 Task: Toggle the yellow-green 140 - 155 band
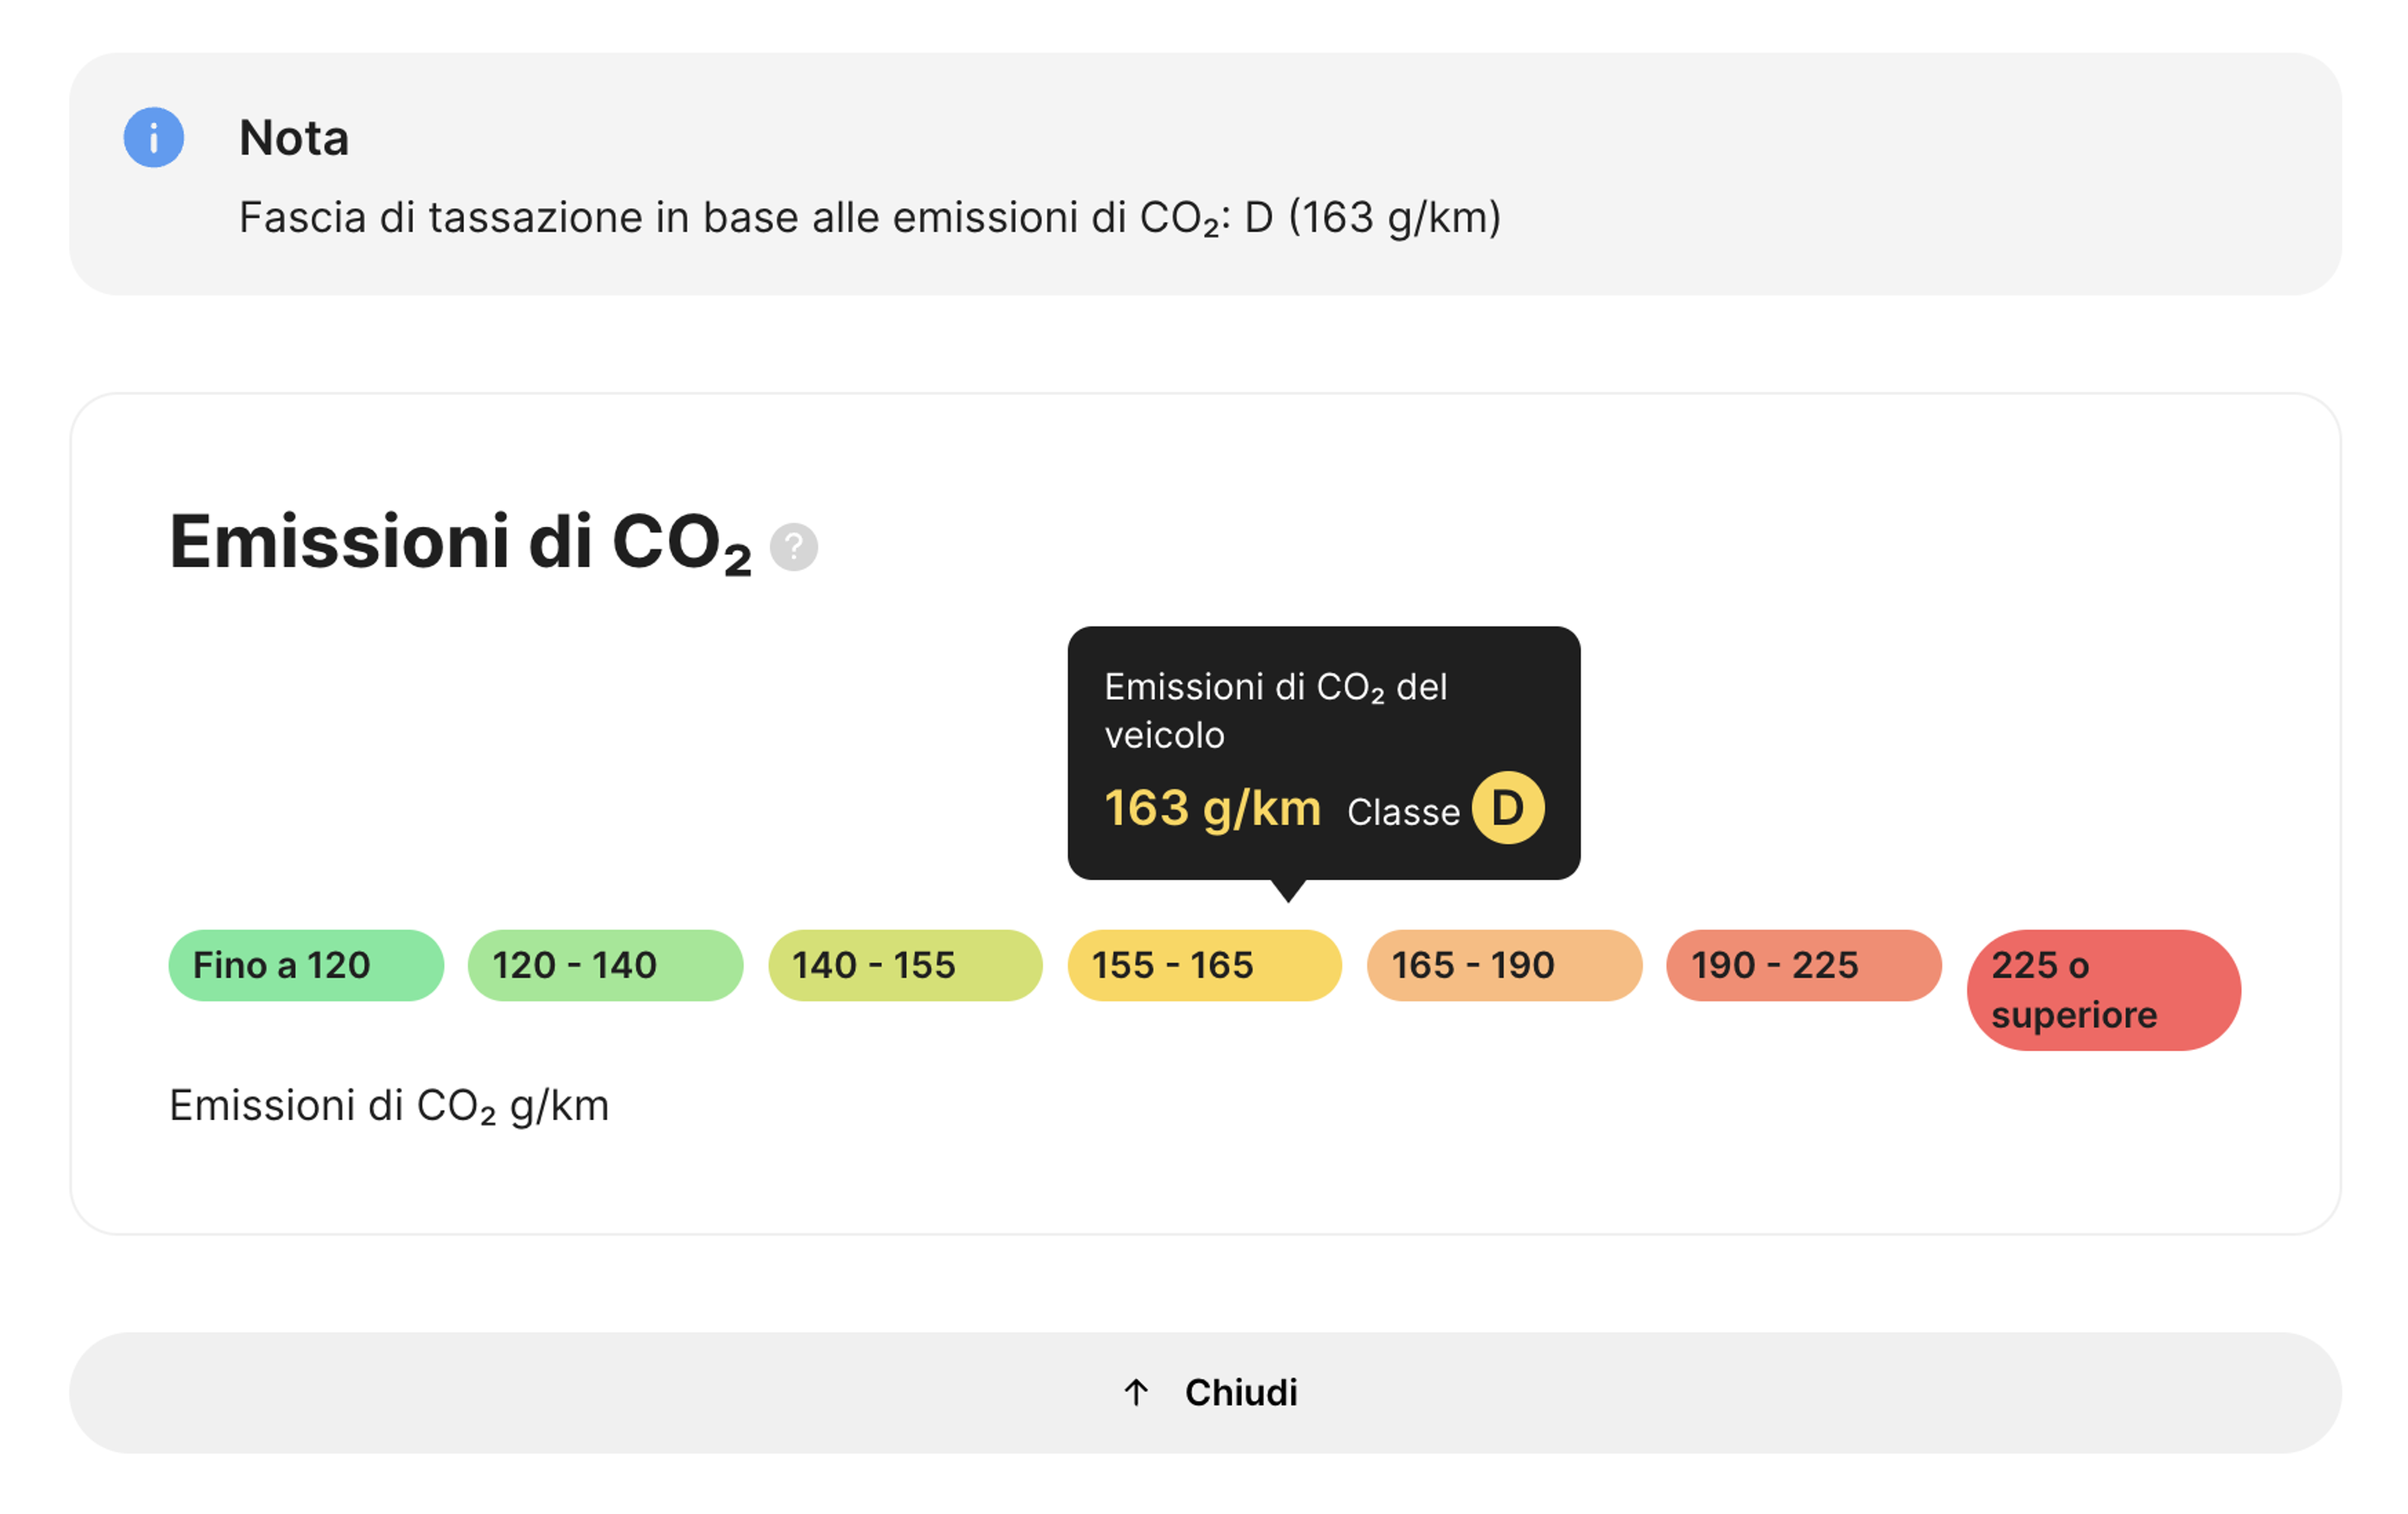(904, 965)
